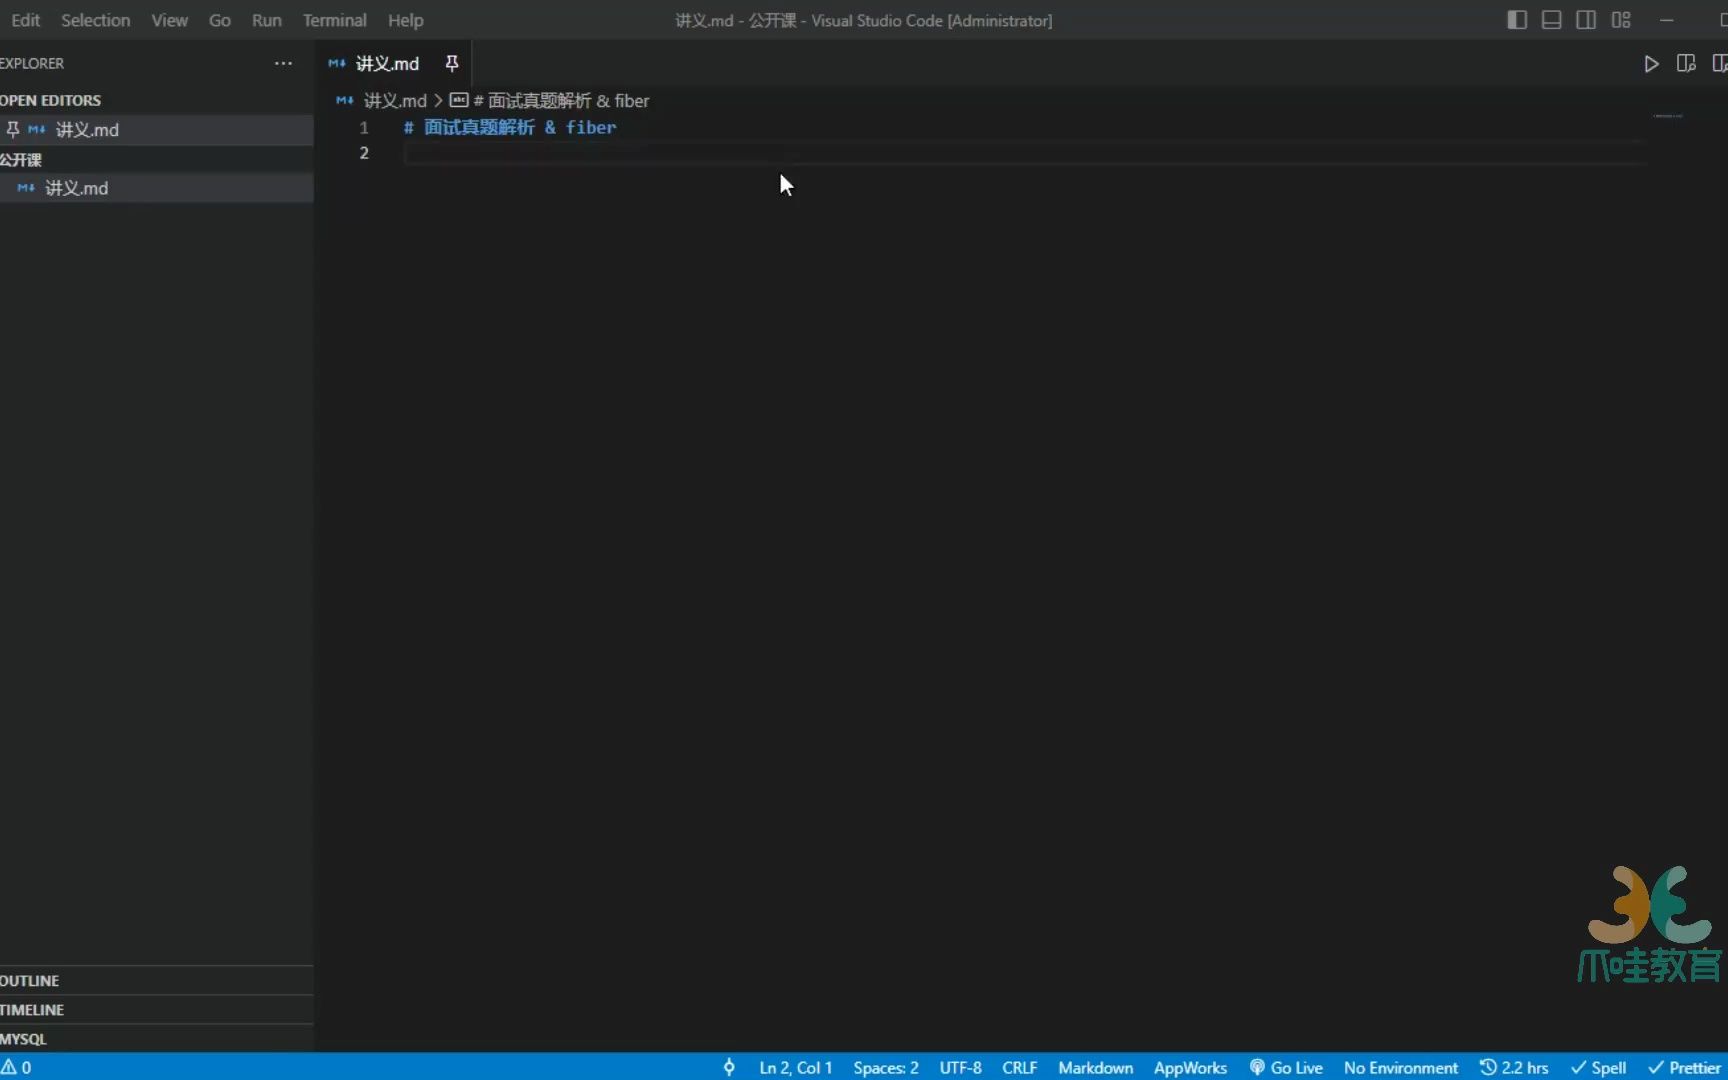Click line number 2 in gutter
The height and width of the screenshot is (1080, 1728).
[364, 153]
